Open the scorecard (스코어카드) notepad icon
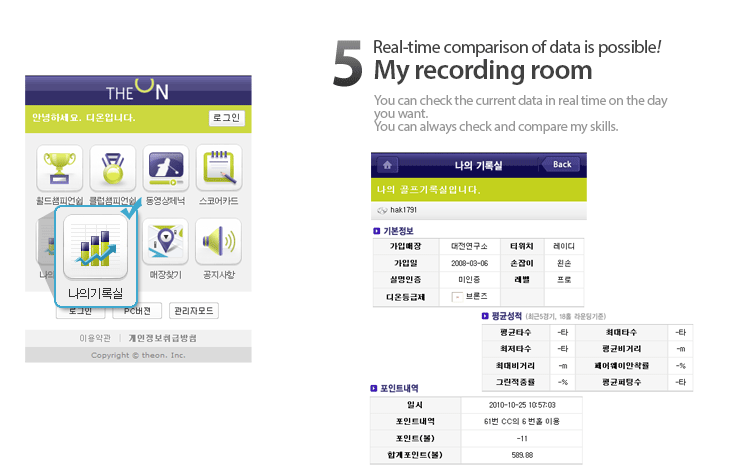This screenshot has height=466, width=730. tap(218, 168)
